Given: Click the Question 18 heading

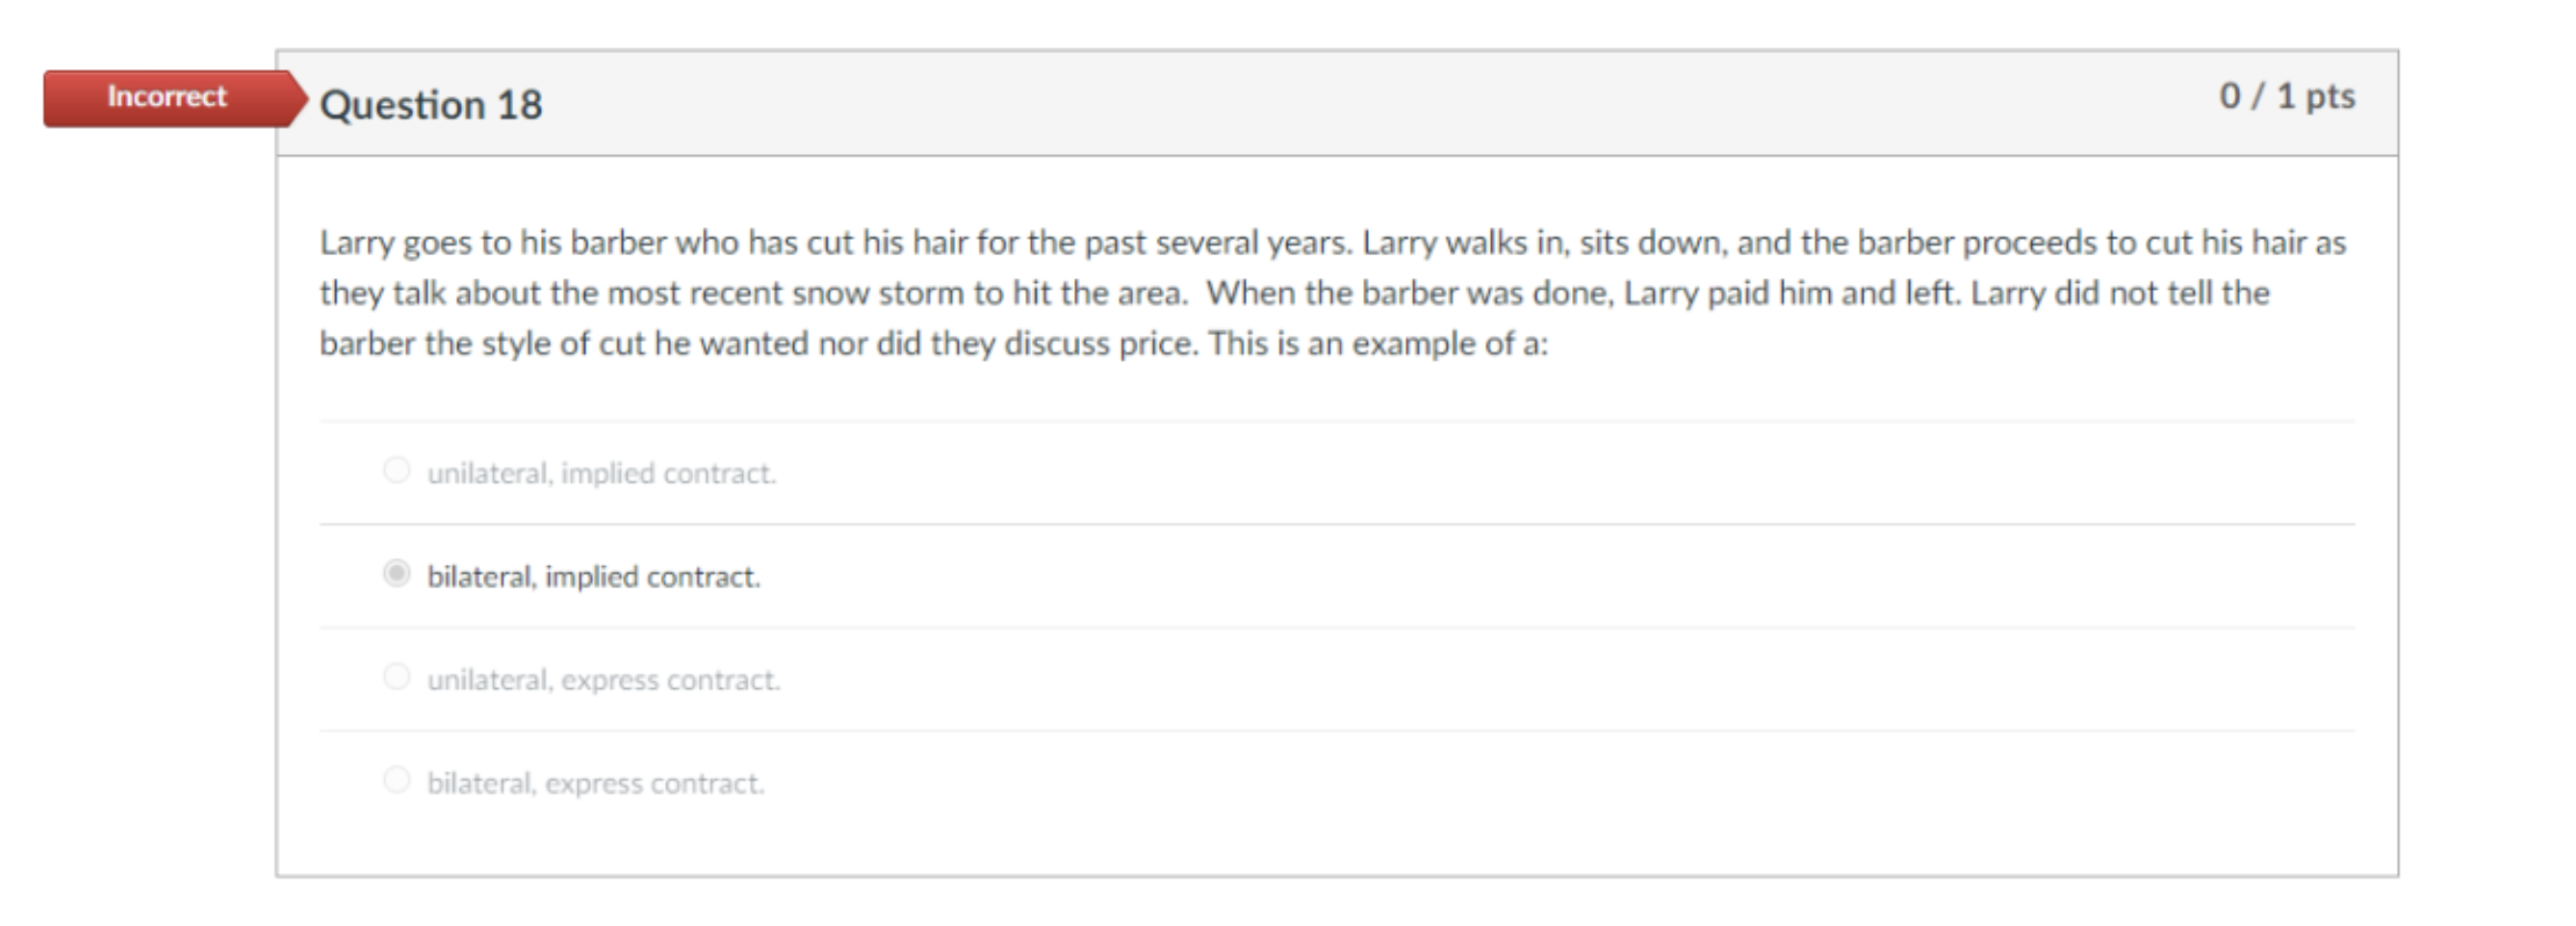Looking at the screenshot, I should (430, 103).
